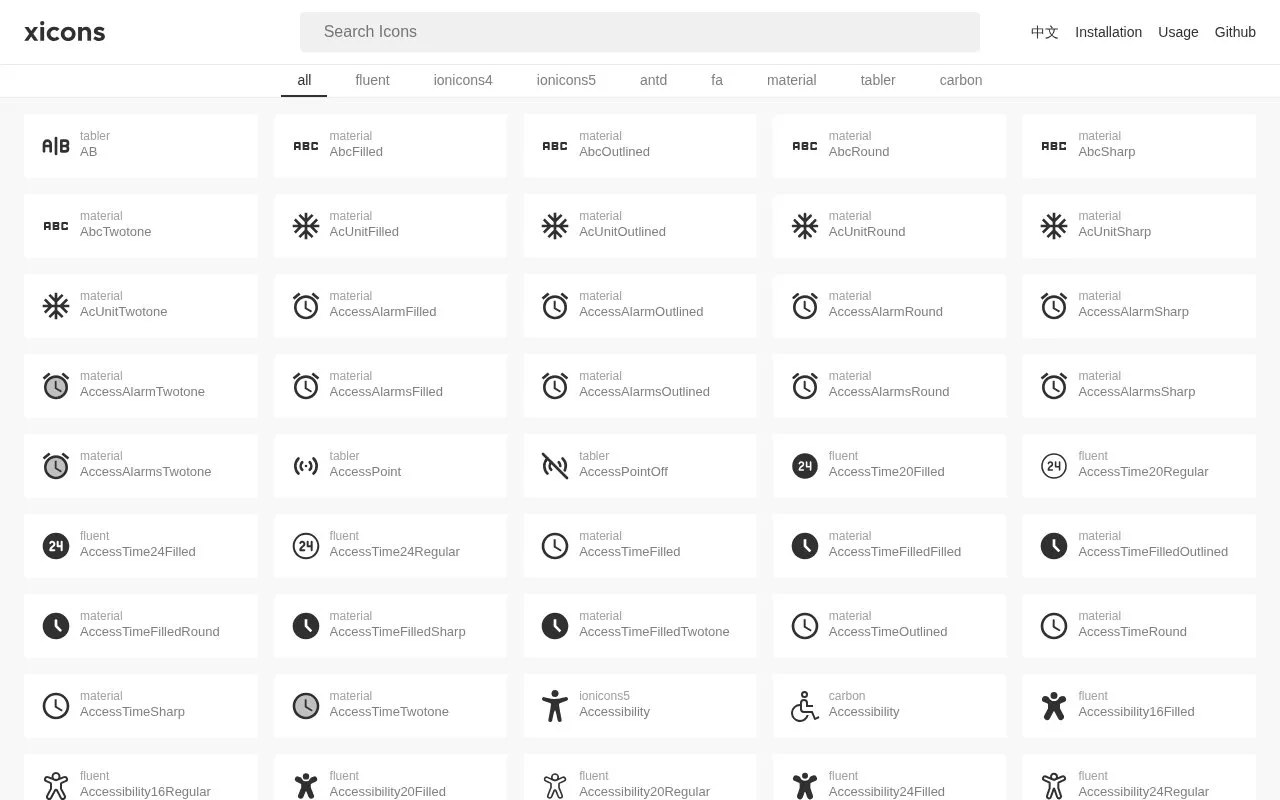Choose the AbcFilled icon
Screen dimensions: 1280x800
coord(306,146)
